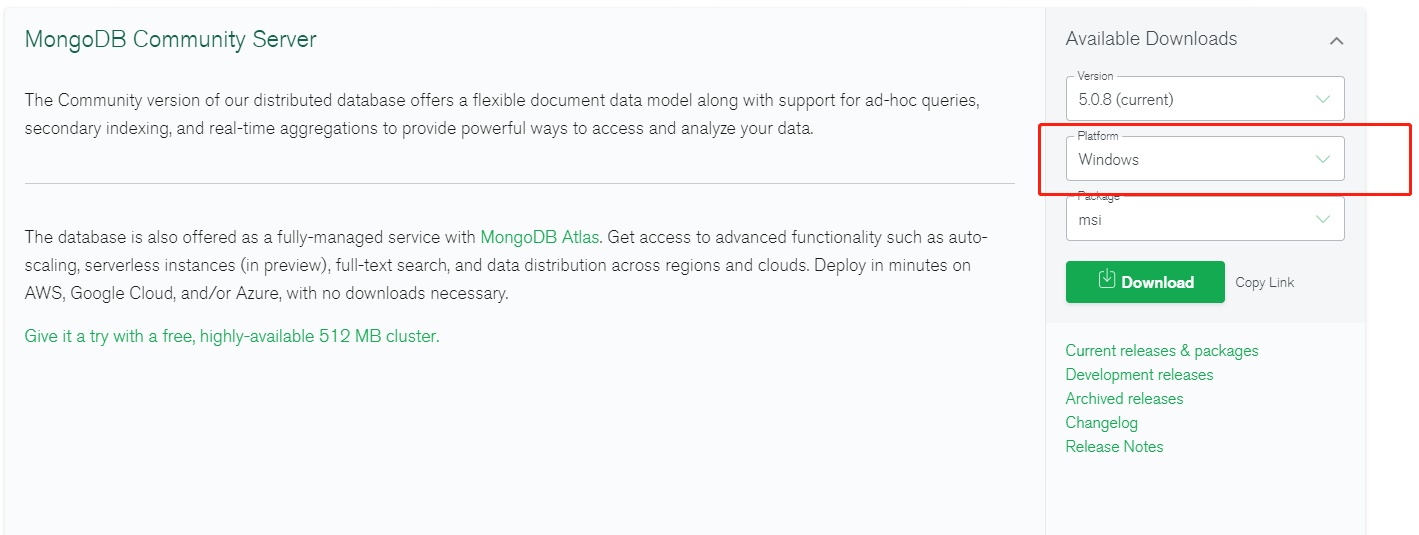Click the chevron arrow in Platform field
The height and width of the screenshot is (535, 1419).
(1323, 159)
